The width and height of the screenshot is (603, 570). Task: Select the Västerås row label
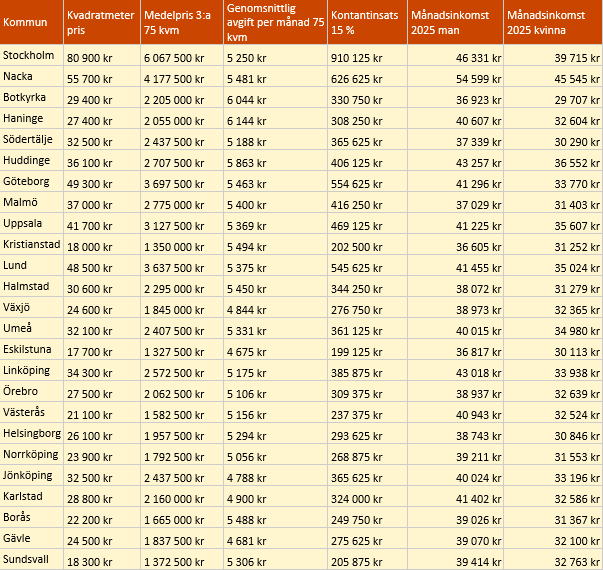point(32,412)
